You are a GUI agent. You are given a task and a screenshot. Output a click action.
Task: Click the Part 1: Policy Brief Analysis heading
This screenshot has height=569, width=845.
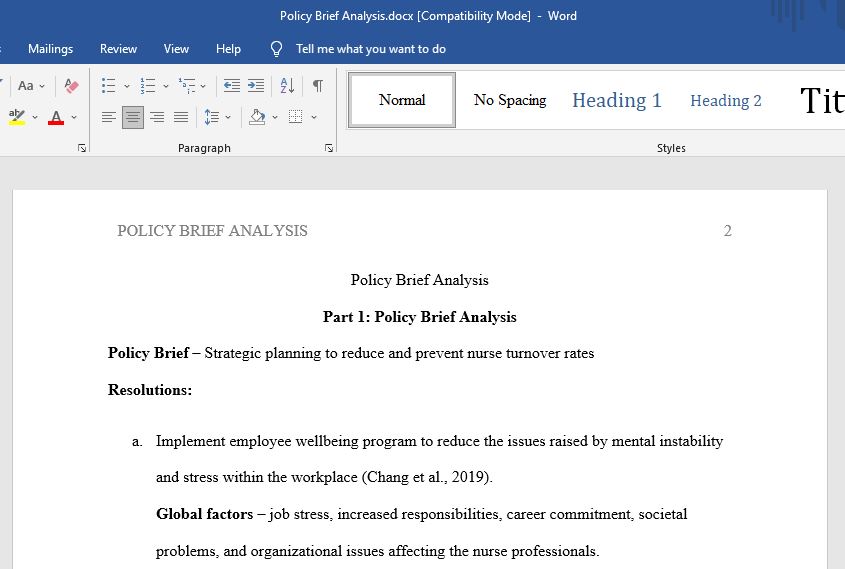click(419, 317)
